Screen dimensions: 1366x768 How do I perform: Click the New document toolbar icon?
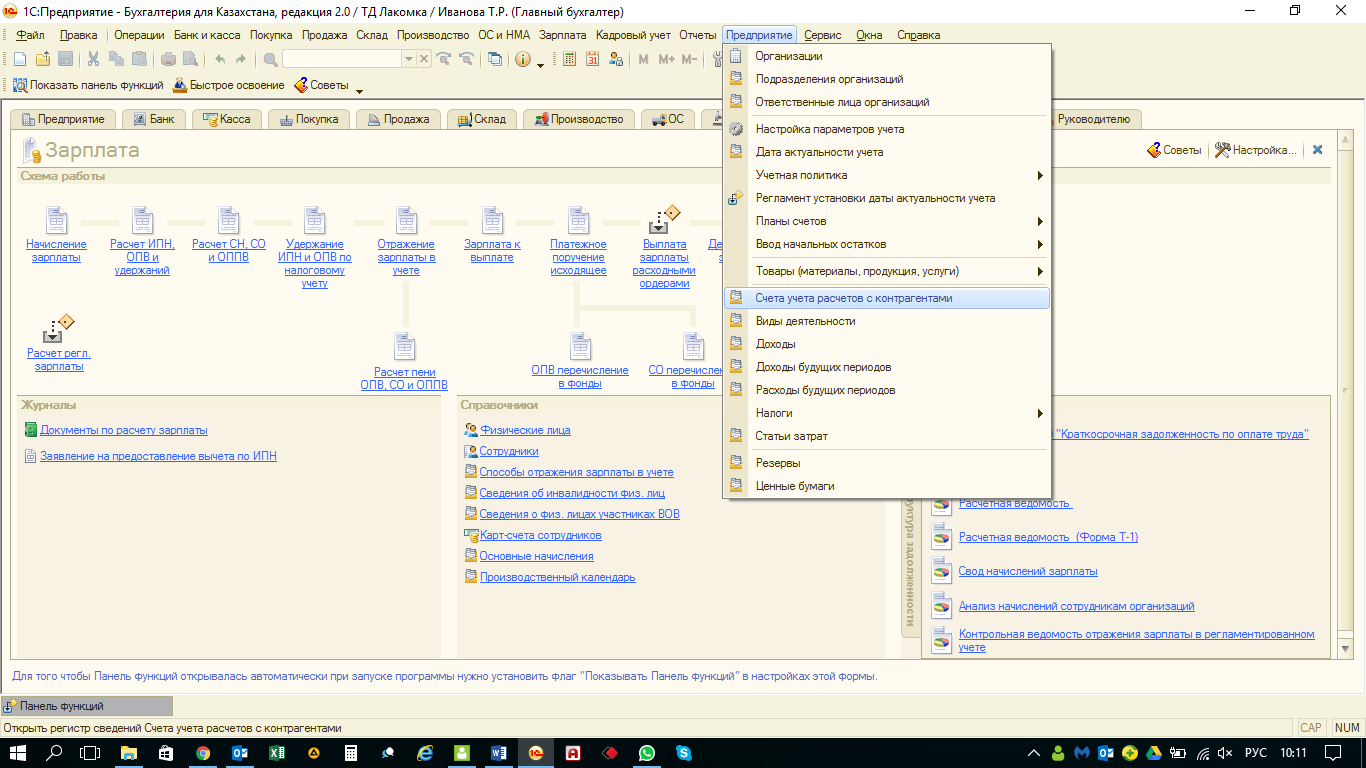click(19, 59)
